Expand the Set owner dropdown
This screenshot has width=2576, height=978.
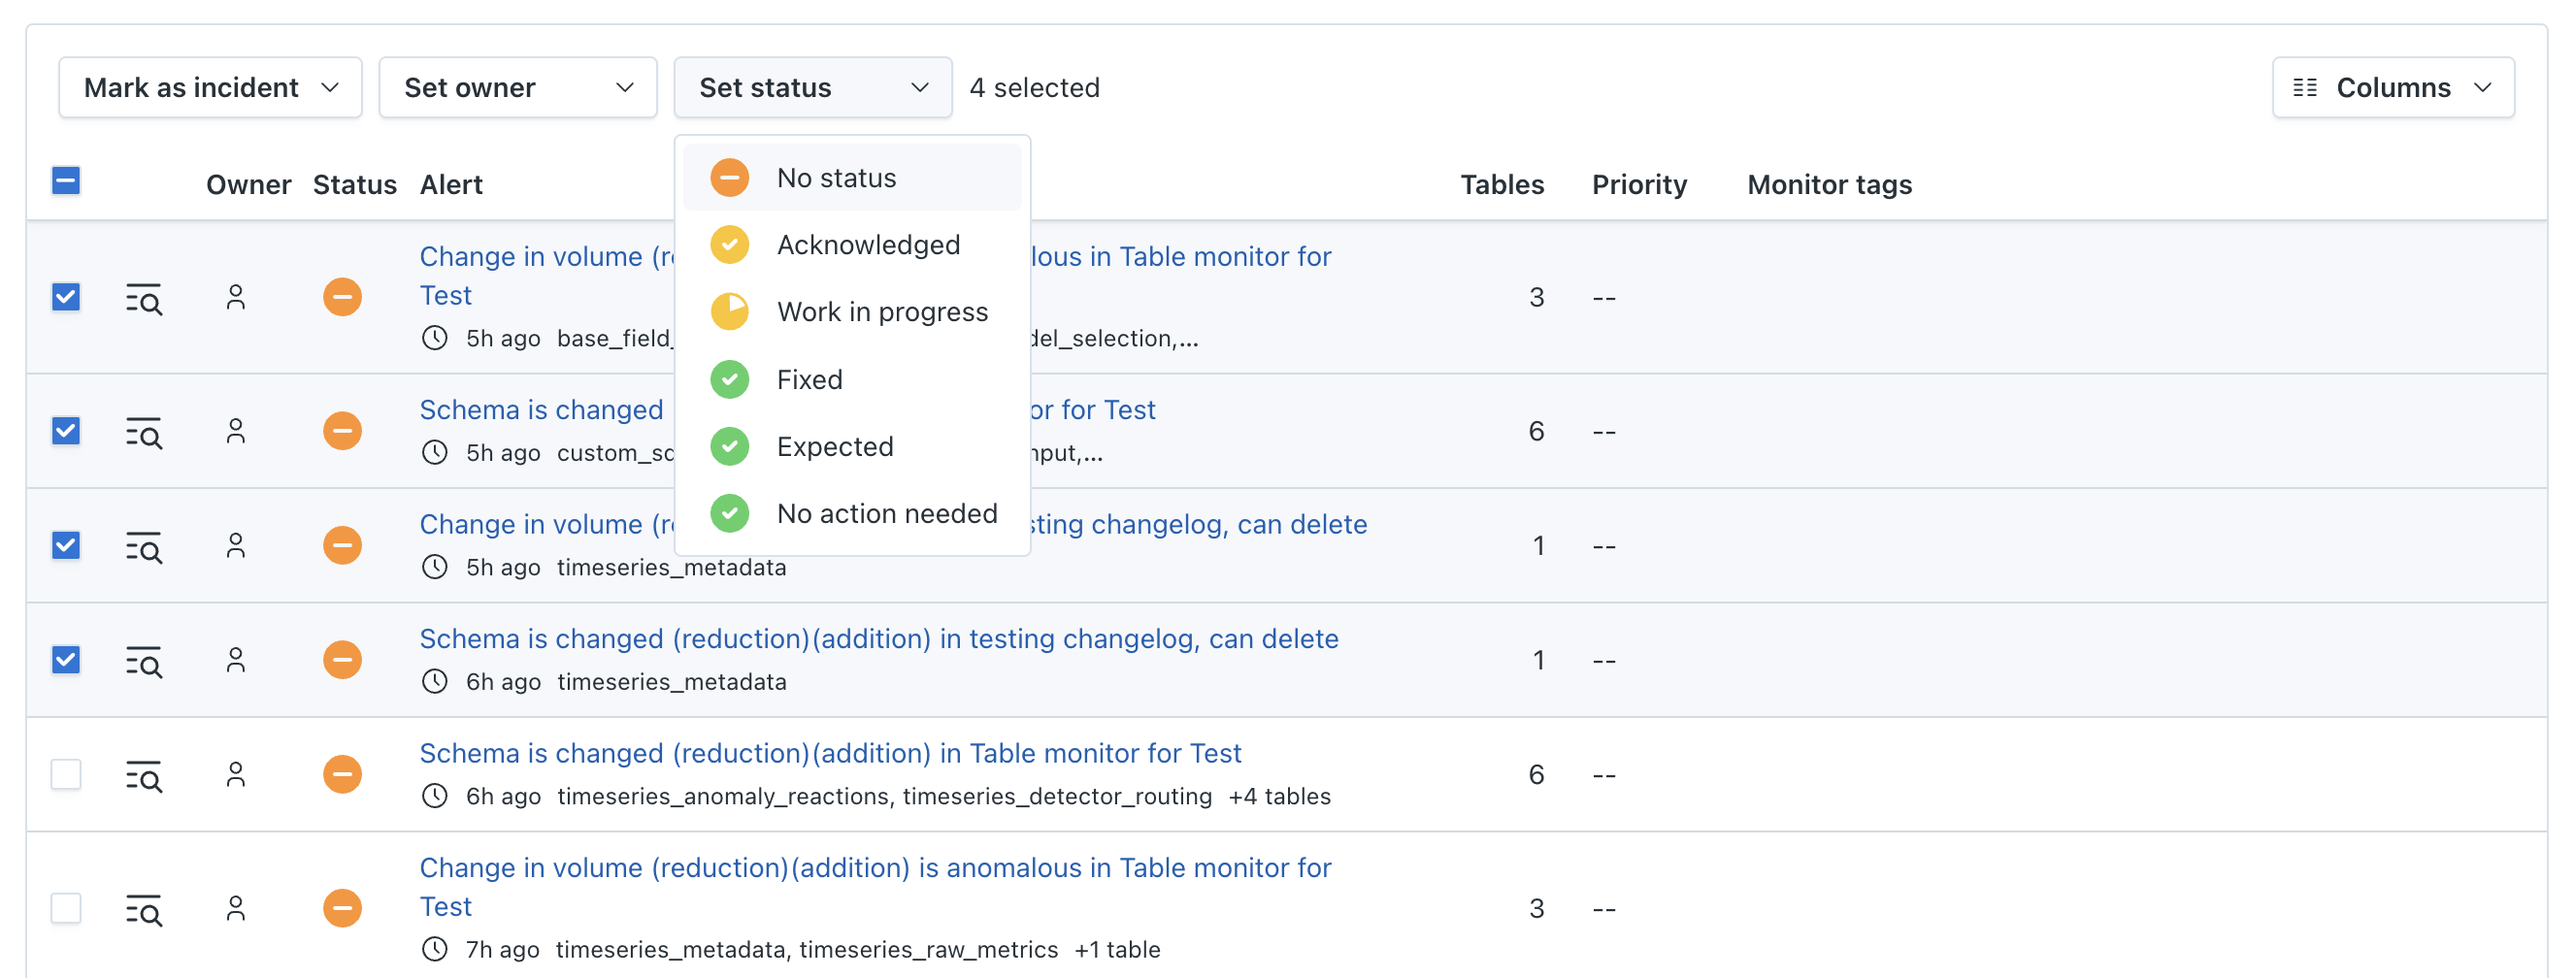(517, 88)
